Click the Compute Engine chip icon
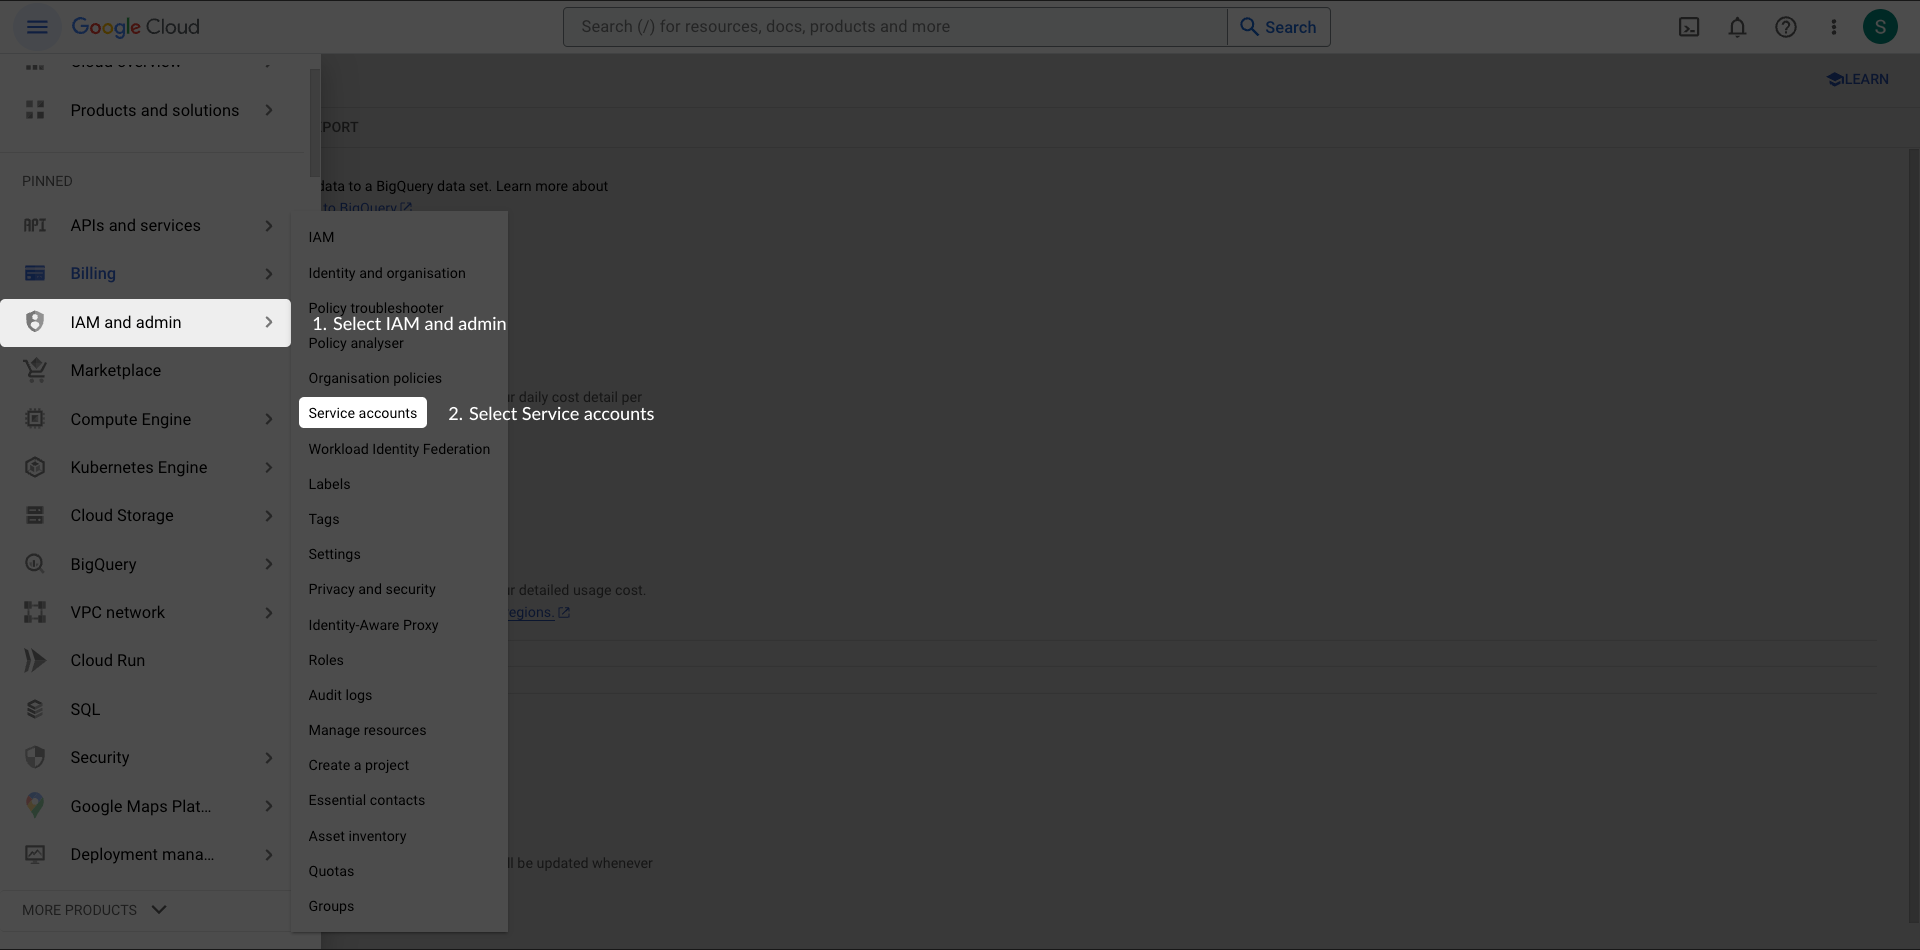The height and width of the screenshot is (950, 1920). tap(35, 419)
